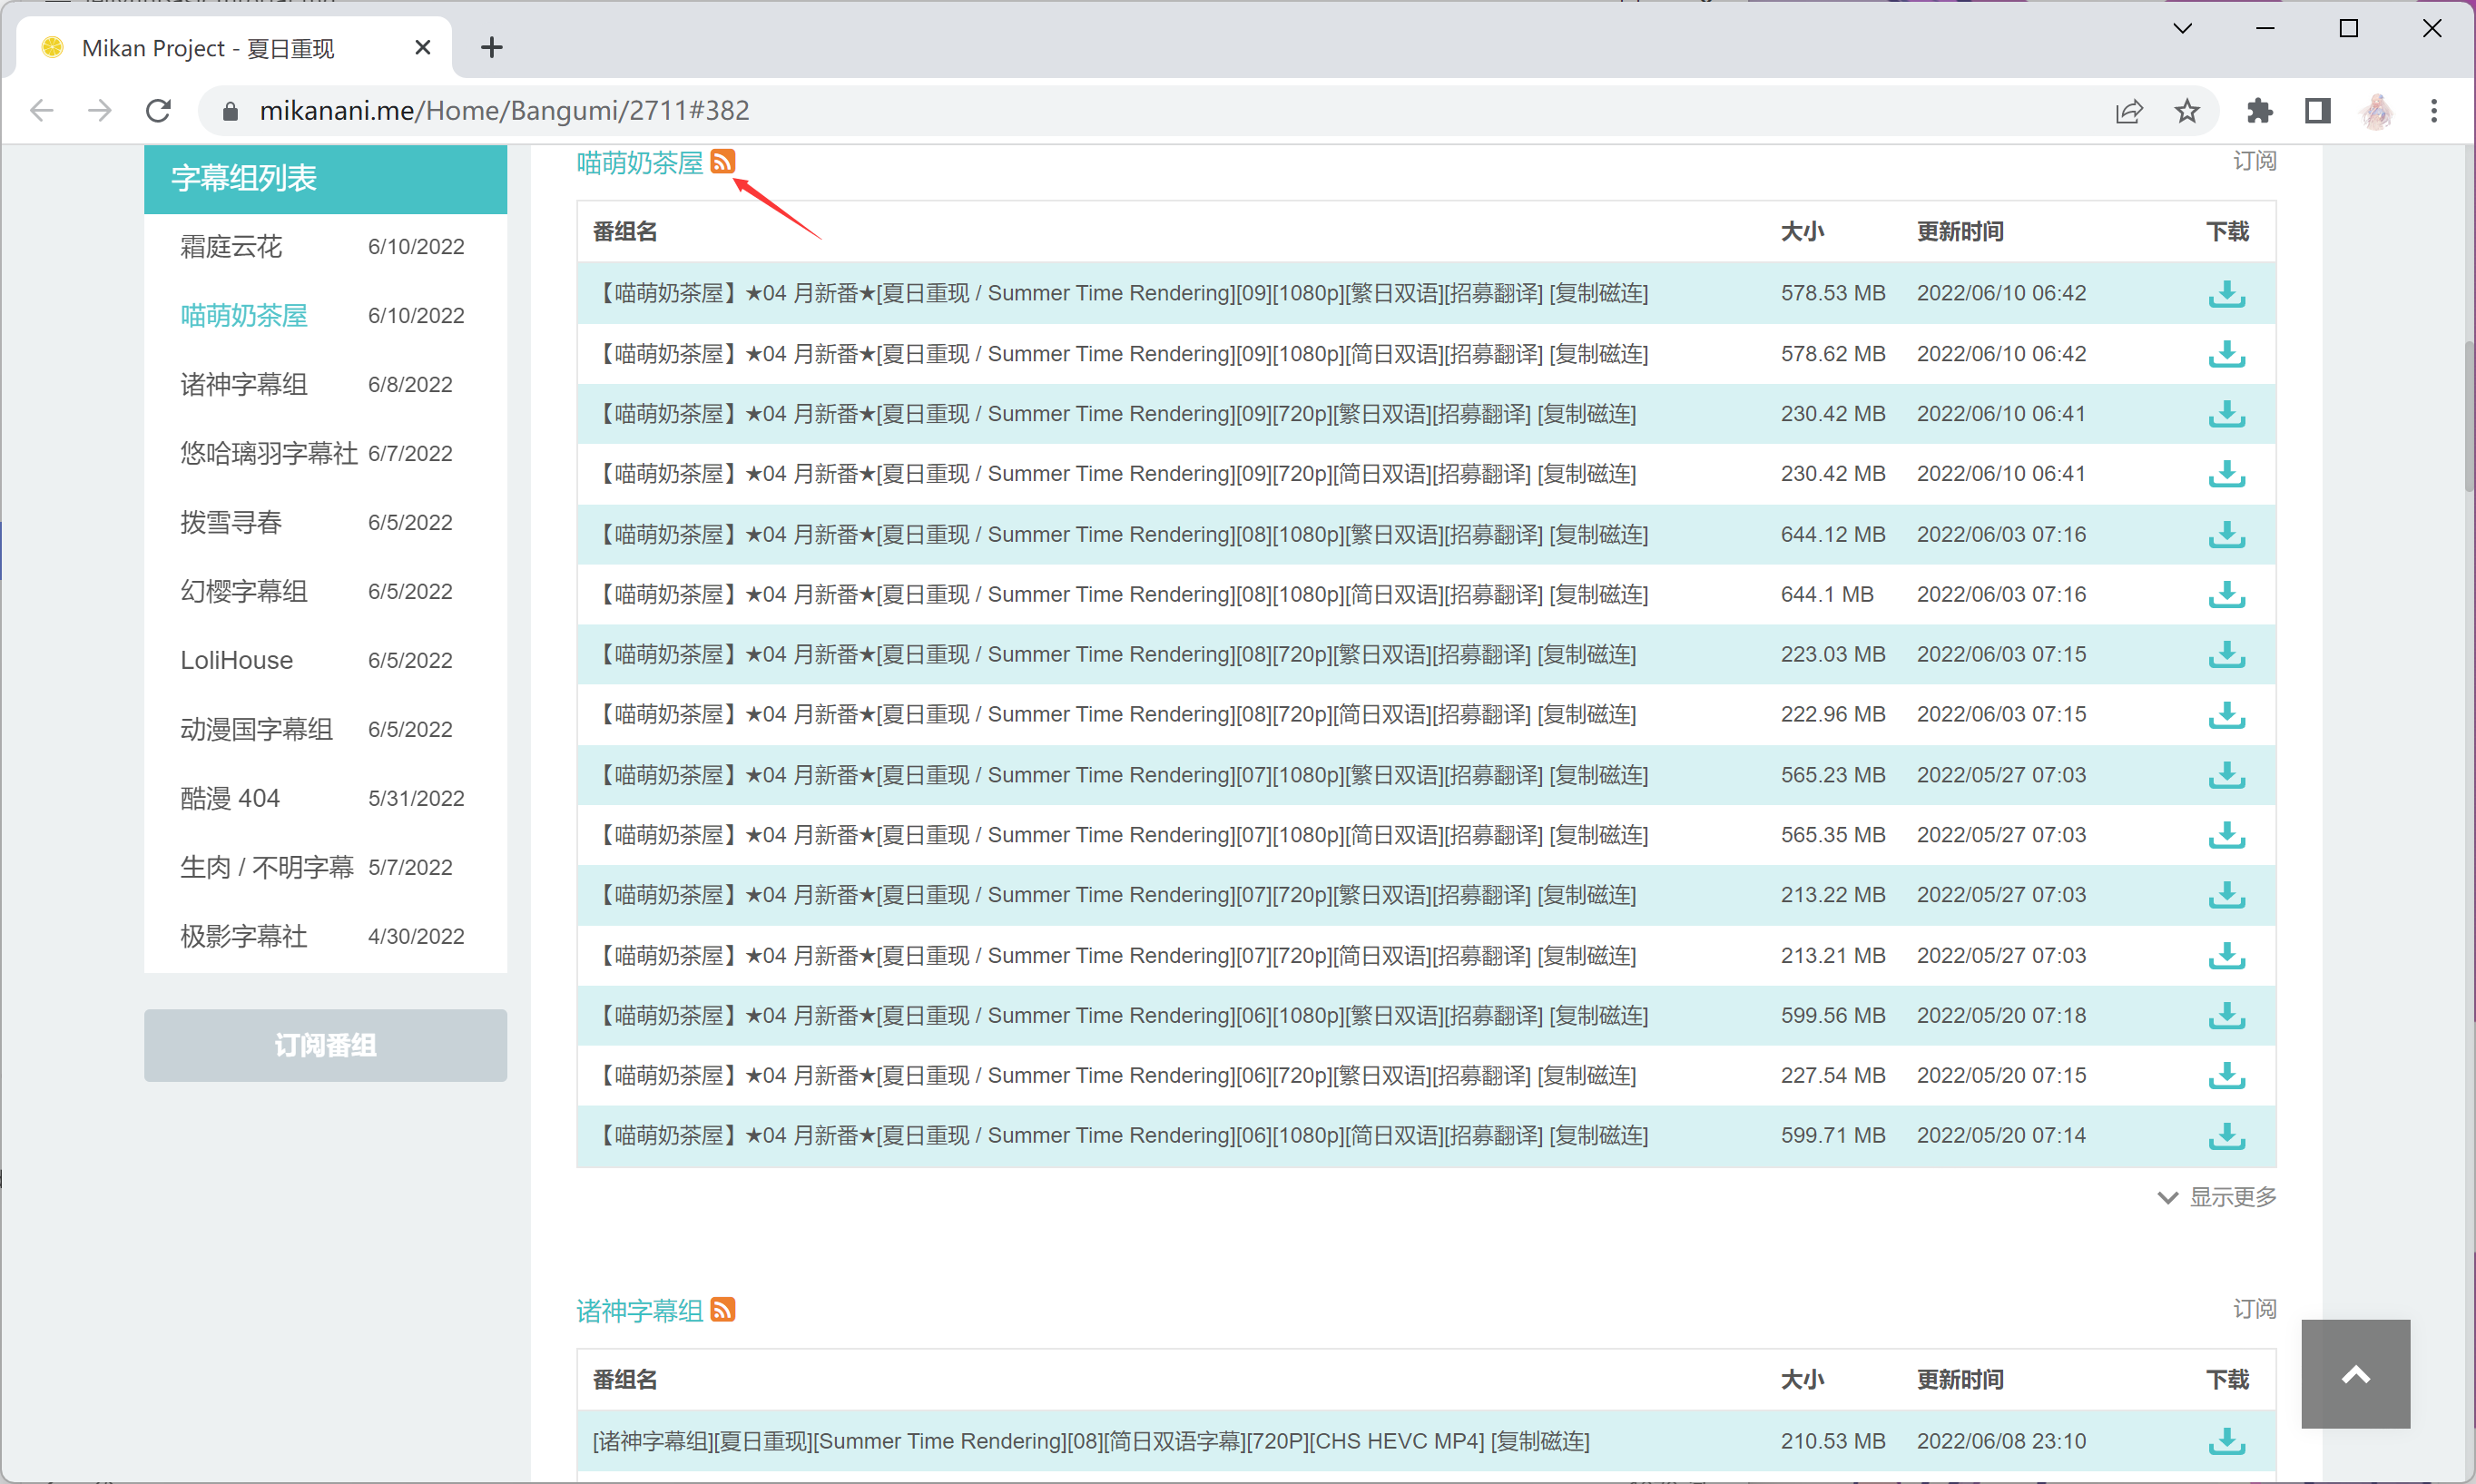The height and width of the screenshot is (1484, 2476).
Task: Download the 720p 简日双语 episode 09 file
Action: [x=2226, y=473]
